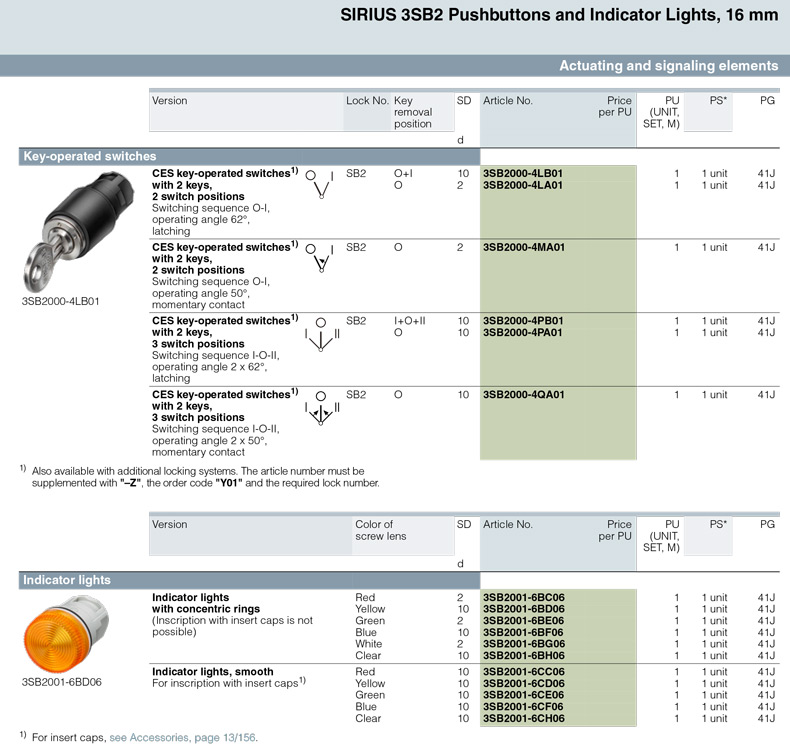Click article number 3SB2000-4QA01
Viewport: 790px width, 756px height.
point(523,395)
